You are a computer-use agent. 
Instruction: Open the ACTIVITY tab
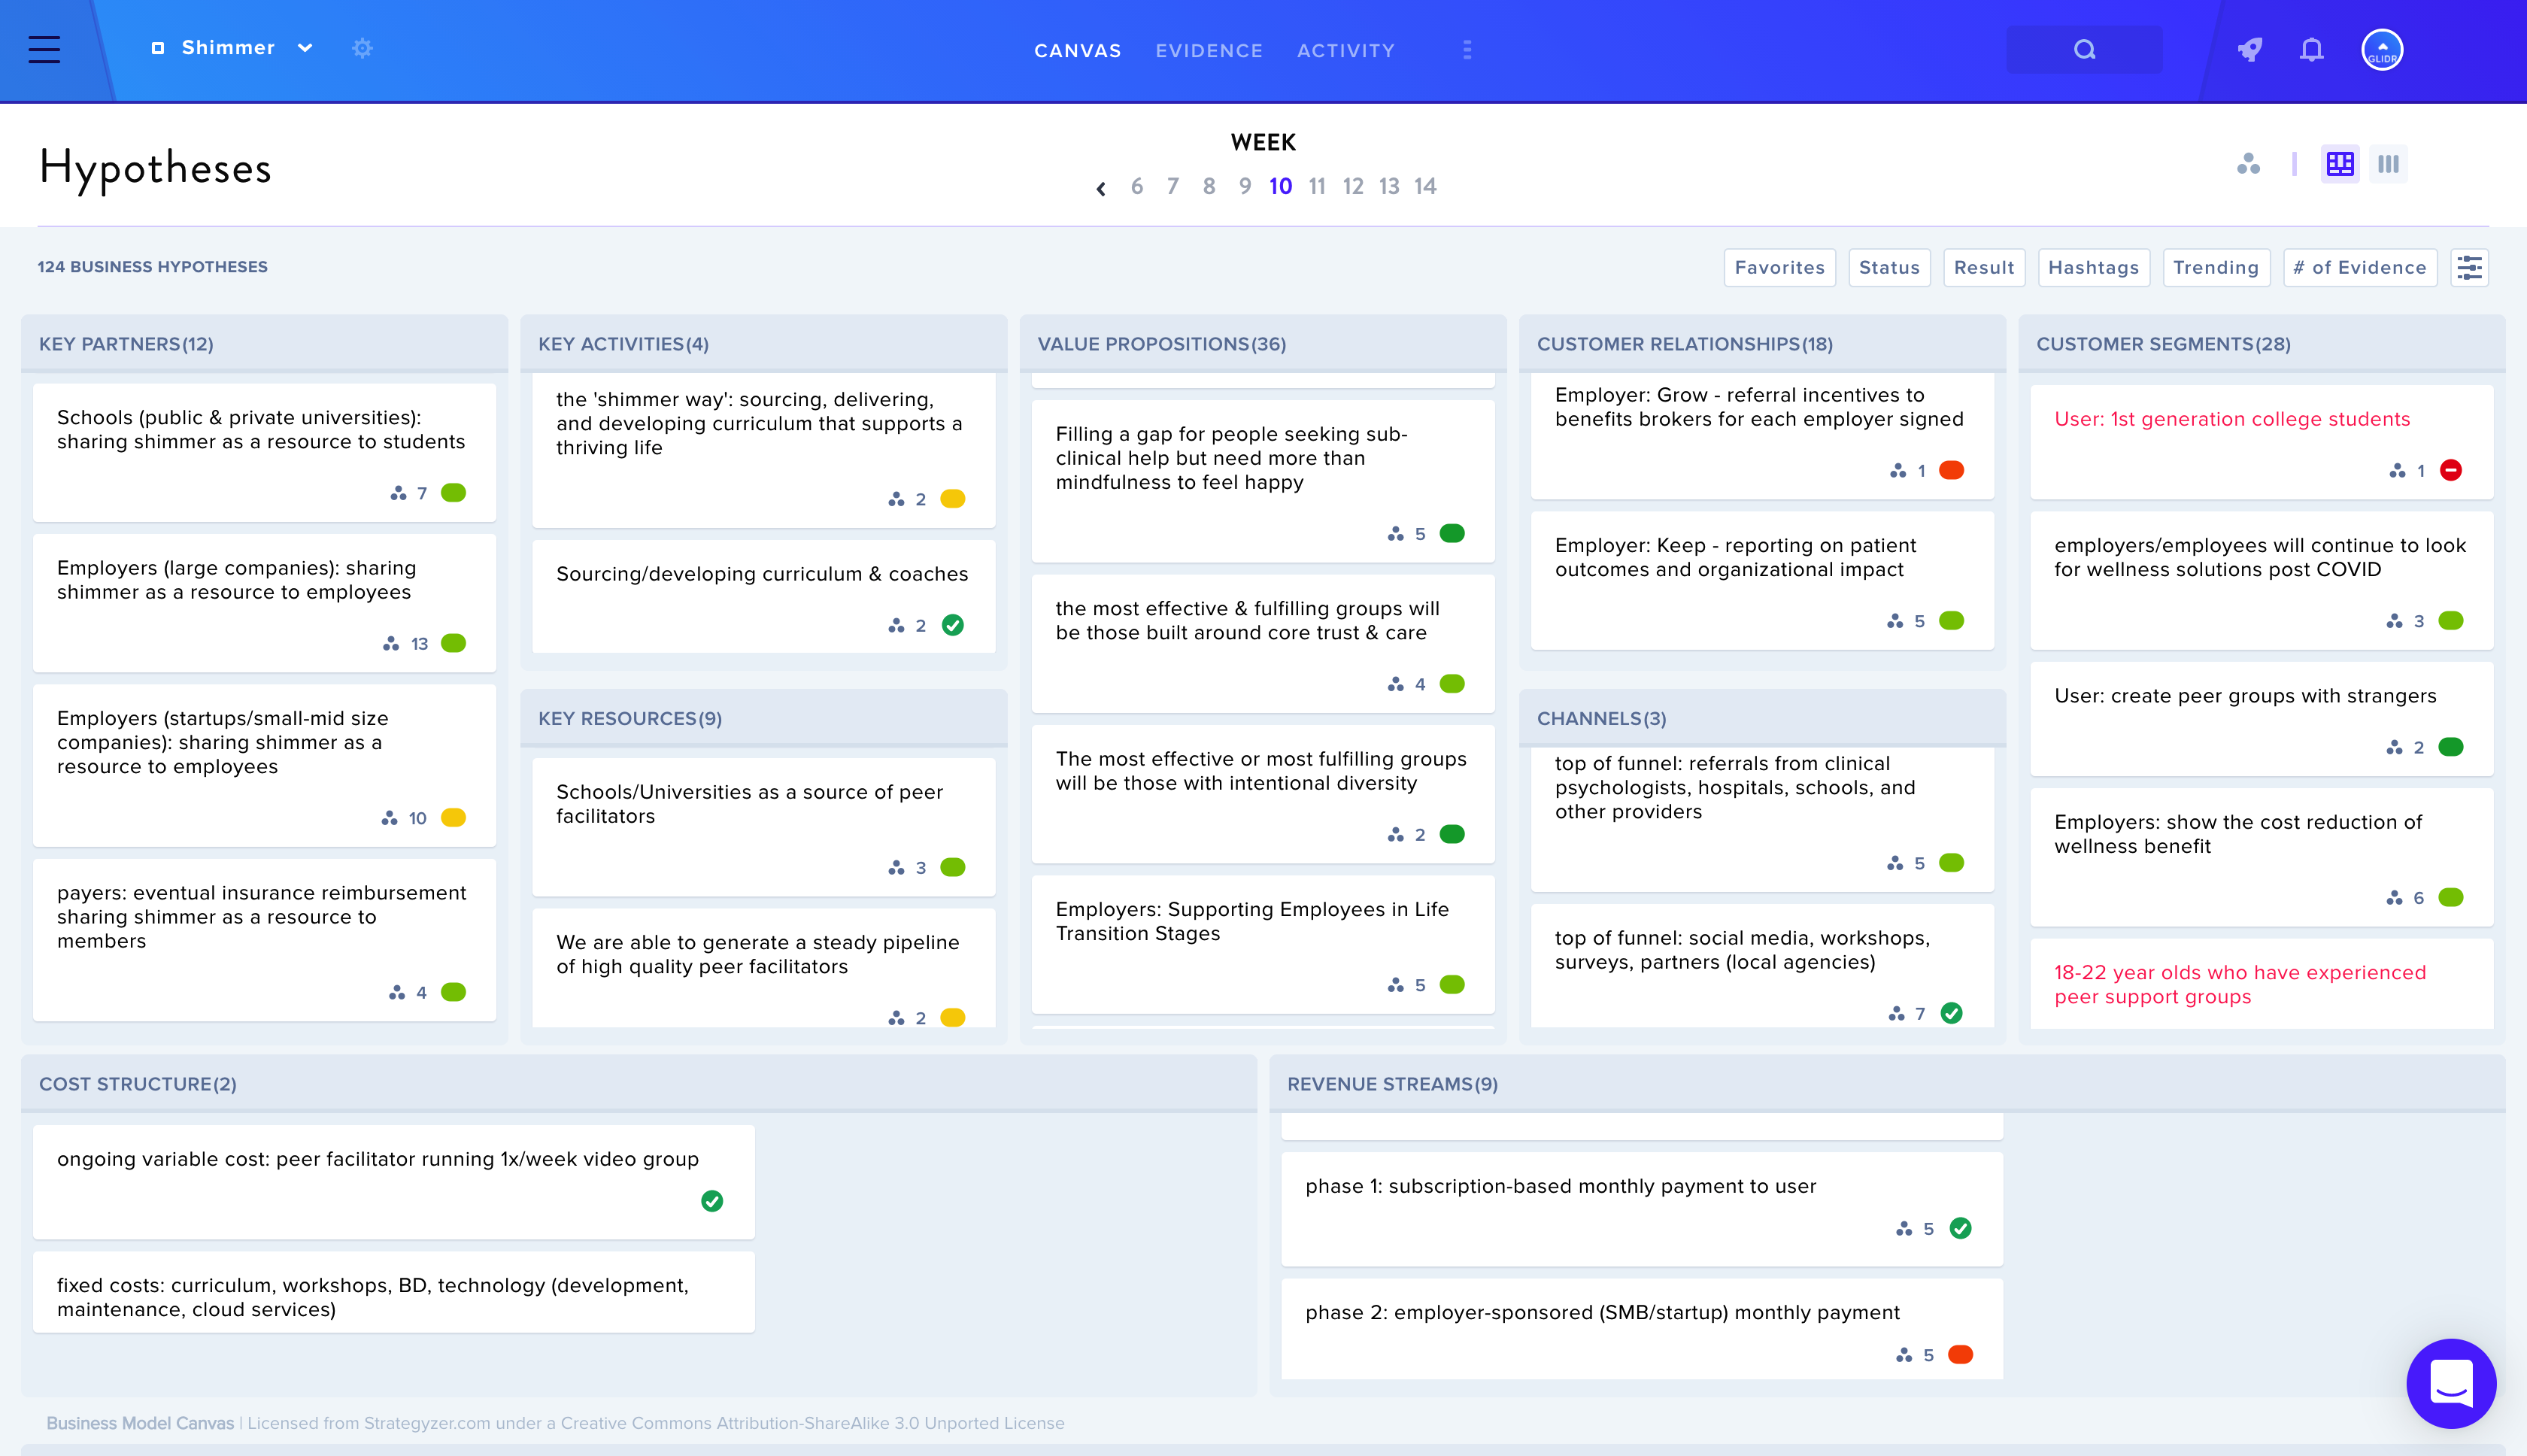tap(1345, 50)
